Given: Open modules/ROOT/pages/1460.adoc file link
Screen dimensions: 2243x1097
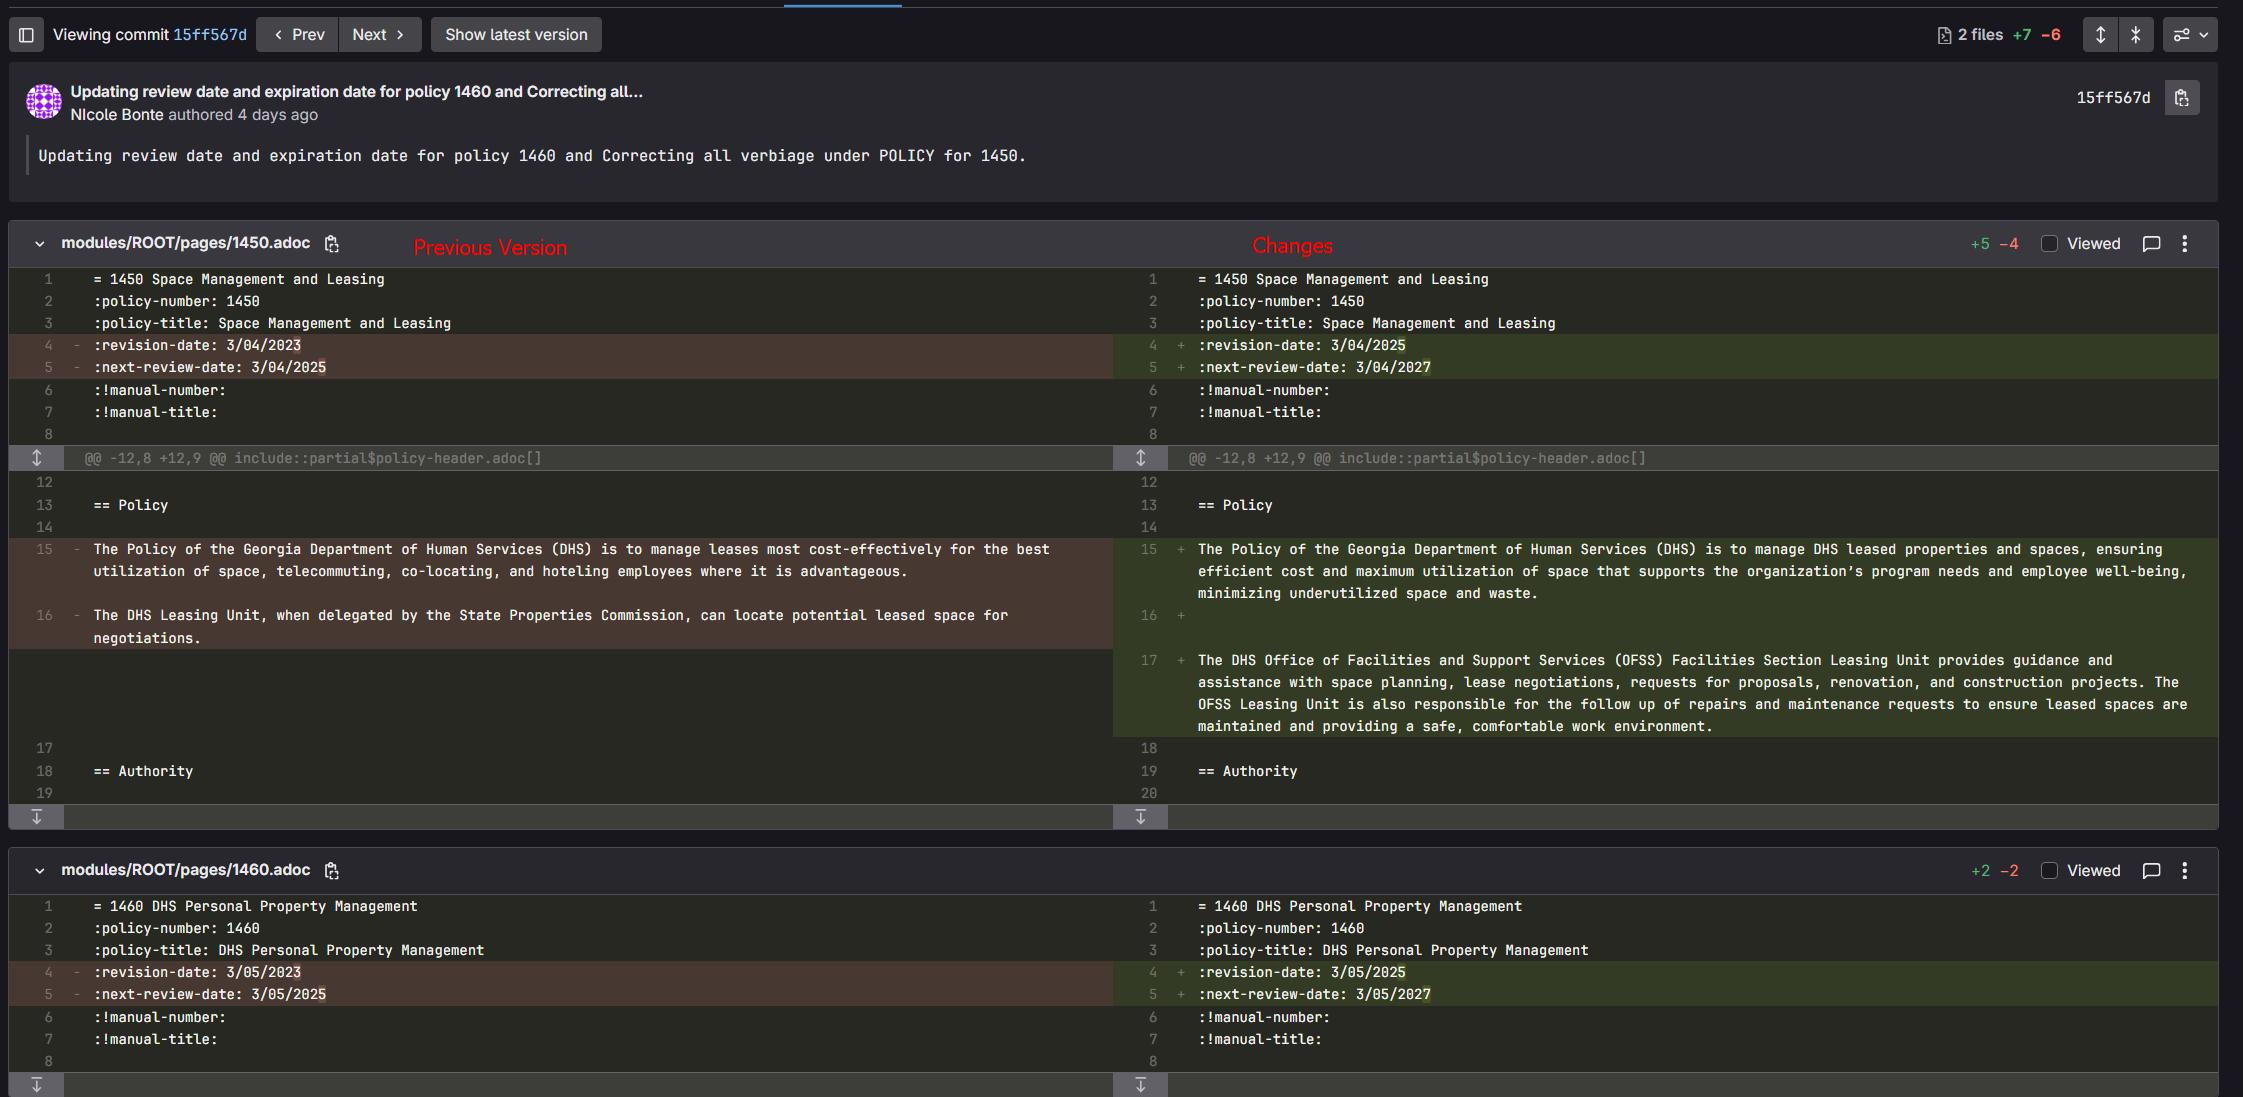Looking at the screenshot, I should pyautogui.click(x=186, y=870).
